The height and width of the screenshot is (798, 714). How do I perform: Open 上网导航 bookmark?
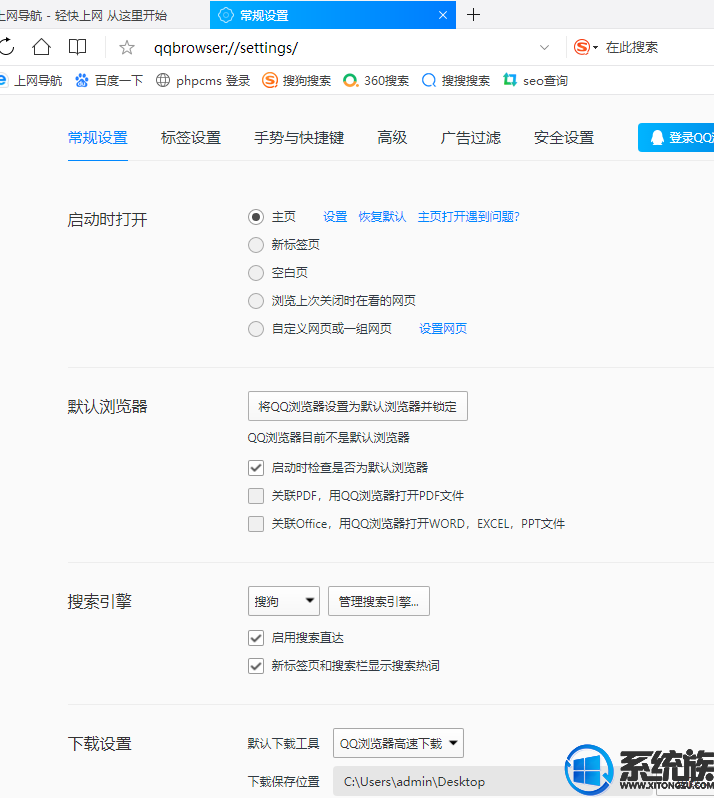click(31, 80)
